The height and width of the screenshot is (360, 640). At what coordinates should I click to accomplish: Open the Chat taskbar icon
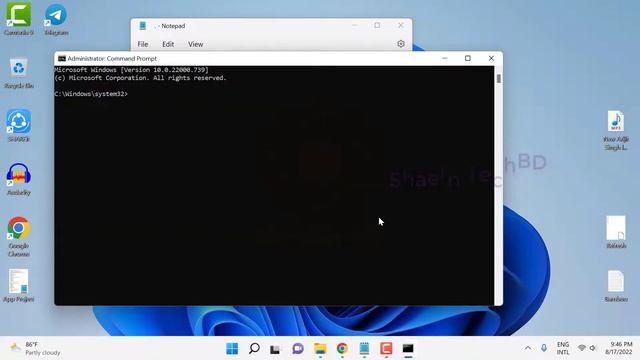[x=298, y=348]
